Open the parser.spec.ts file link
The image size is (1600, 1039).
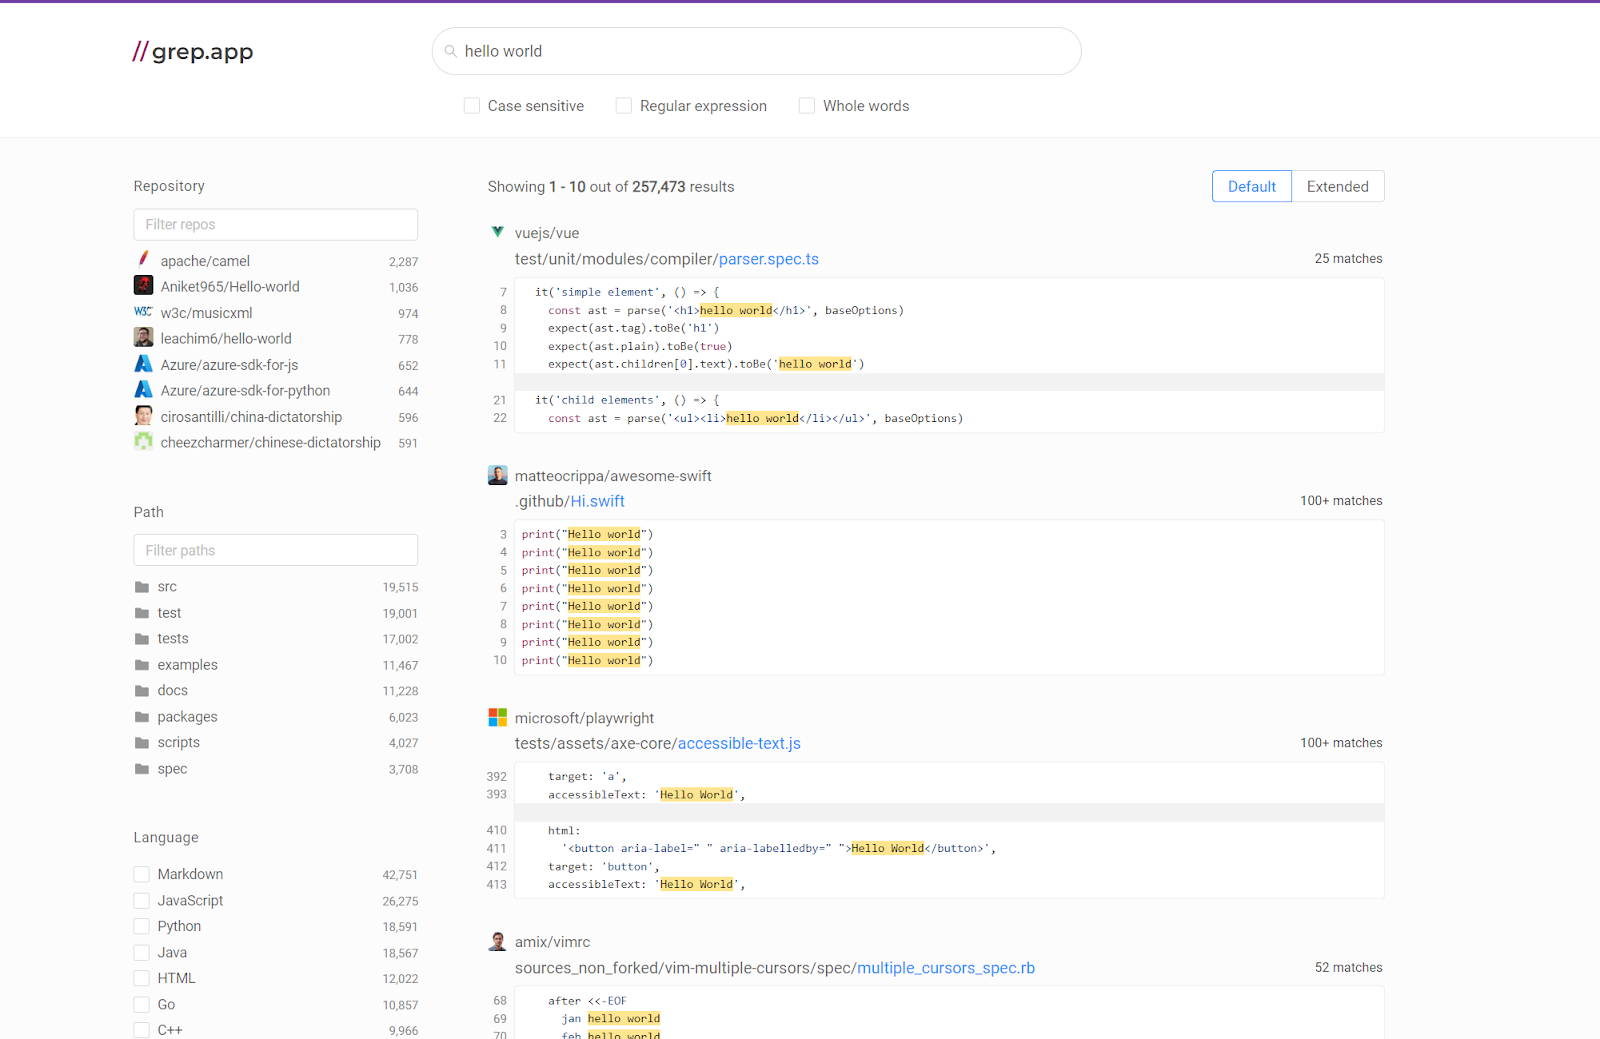pos(769,259)
